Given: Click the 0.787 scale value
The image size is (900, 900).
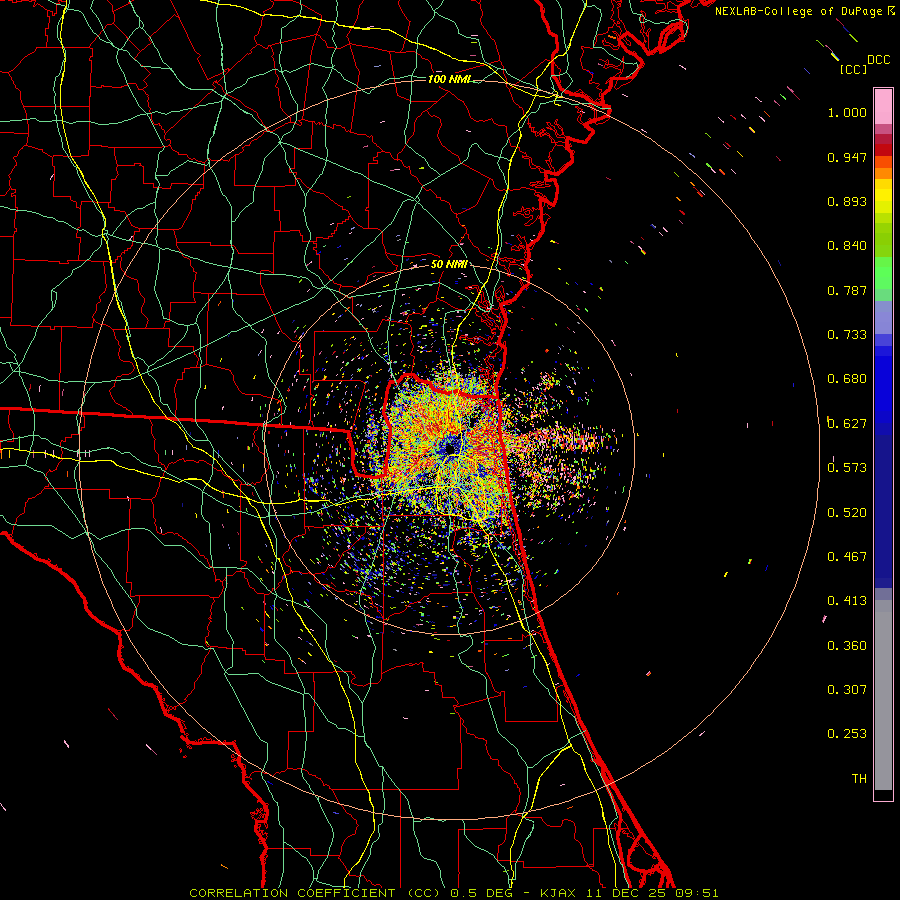Looking at the screenshot, I should [847, 290].
